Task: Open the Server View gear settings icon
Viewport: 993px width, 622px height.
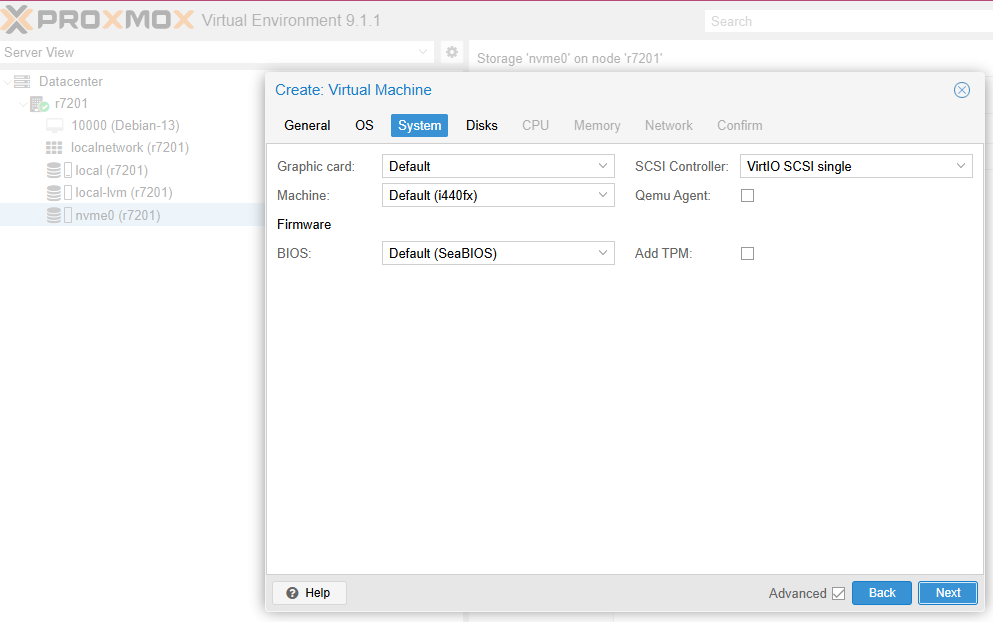Action: pos(452,52)
